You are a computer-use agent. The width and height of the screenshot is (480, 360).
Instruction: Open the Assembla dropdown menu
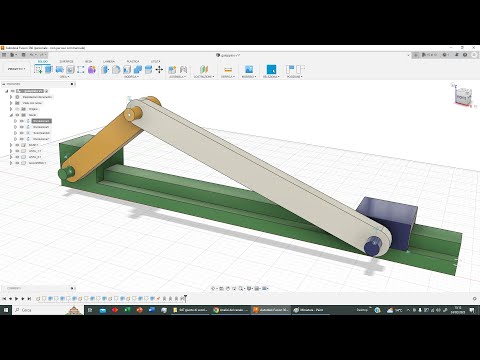pyautogui.click(x=177, y=77)
